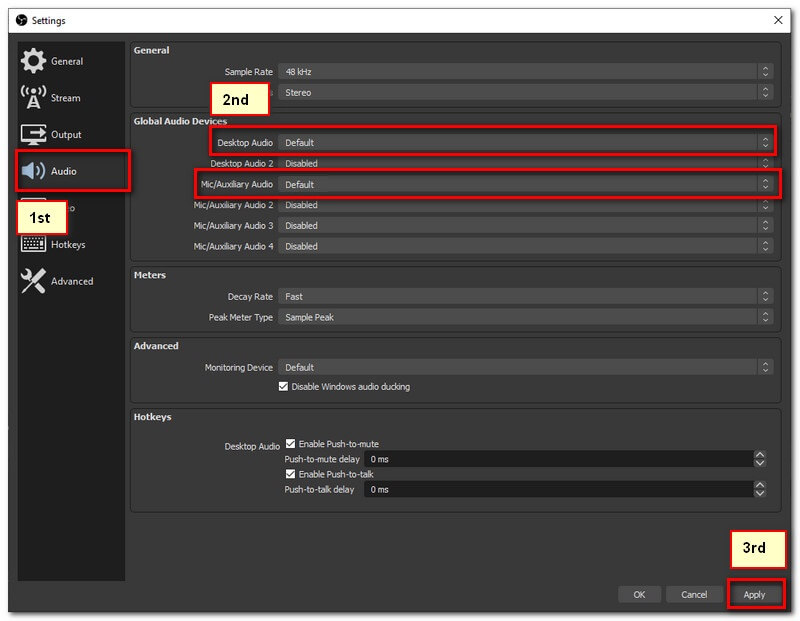800x621 pixels.
Task: Select the Output monitor icon
Action: (x=34, y=135)
